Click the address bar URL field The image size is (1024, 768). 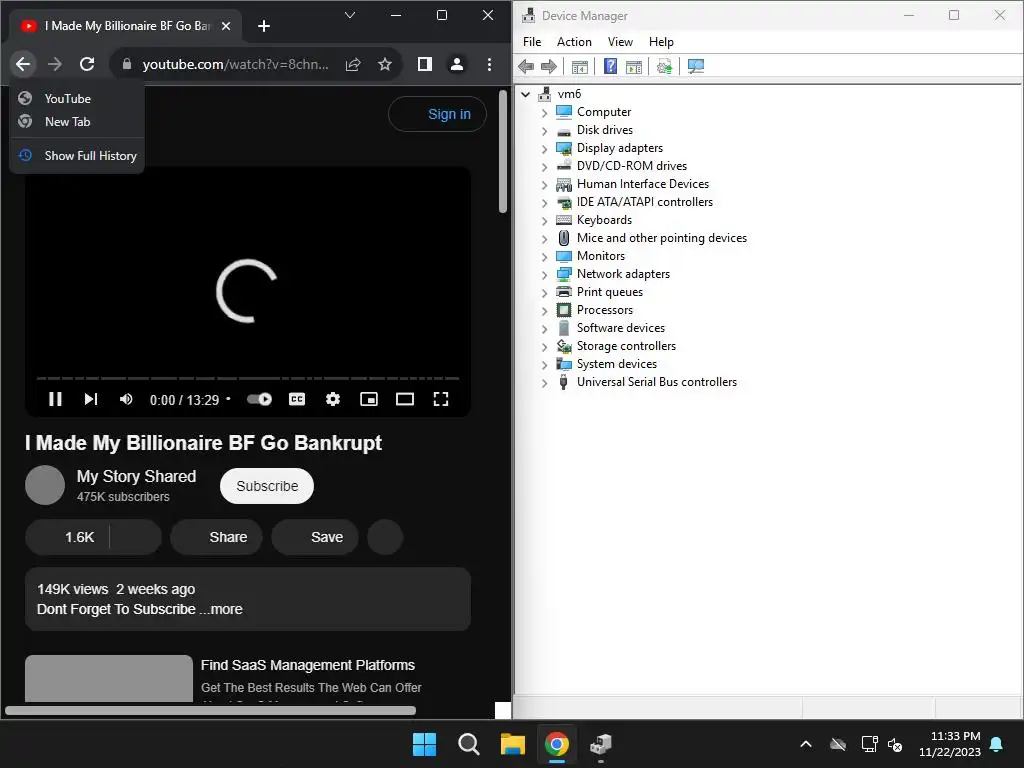(x=235, y=64)
